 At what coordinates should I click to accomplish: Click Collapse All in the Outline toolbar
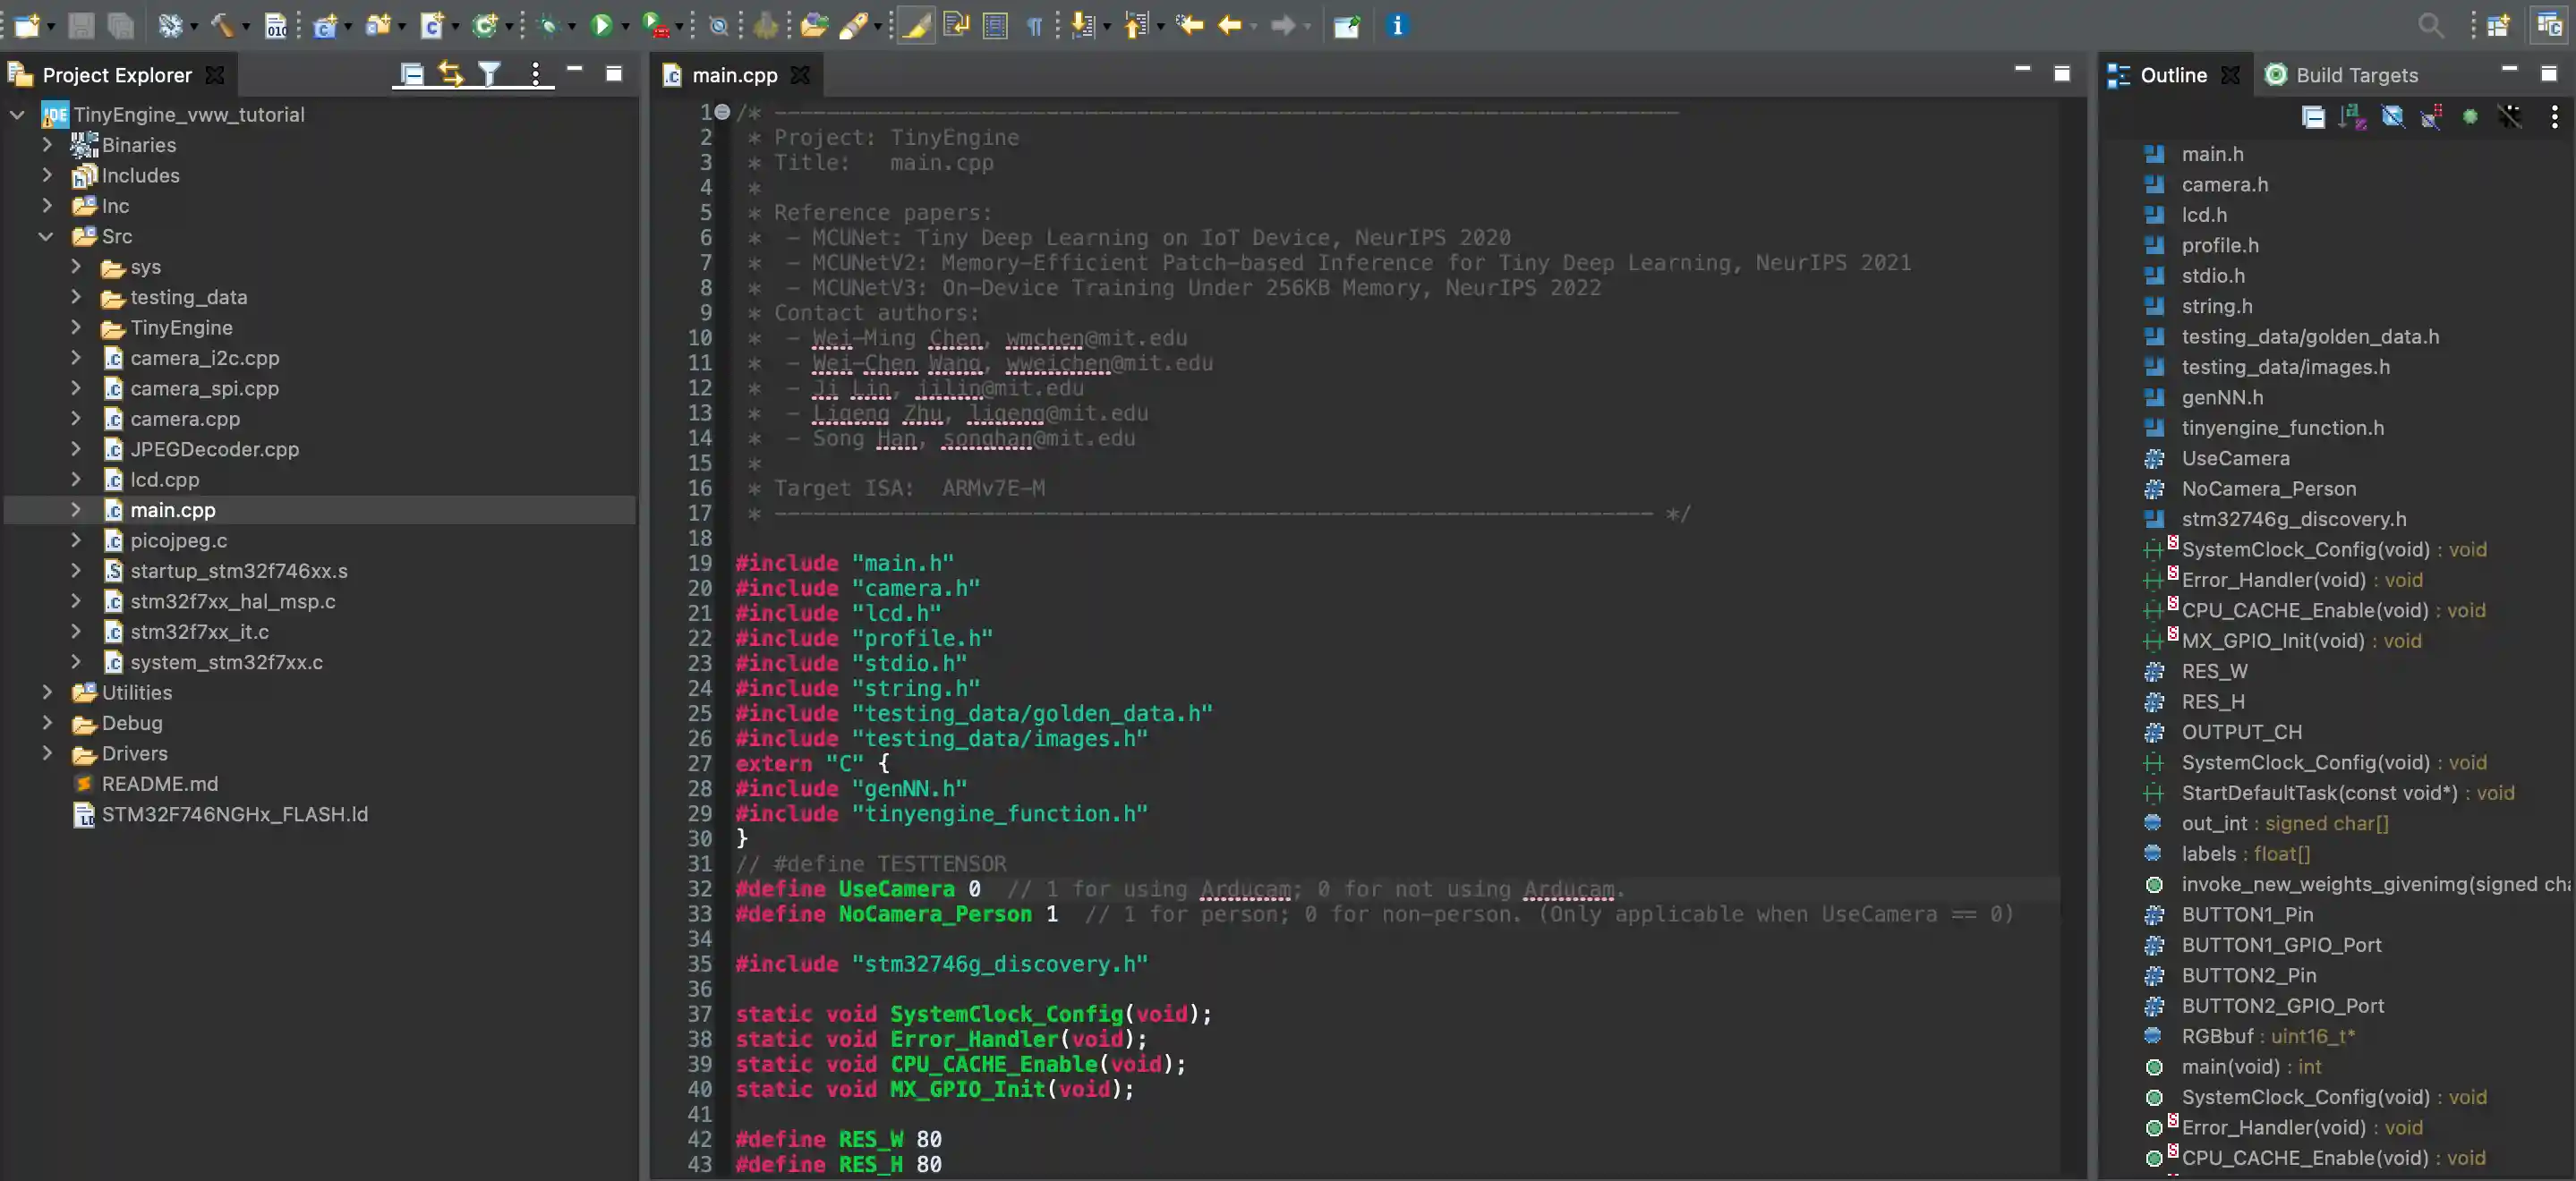[x=2314, y=116]
